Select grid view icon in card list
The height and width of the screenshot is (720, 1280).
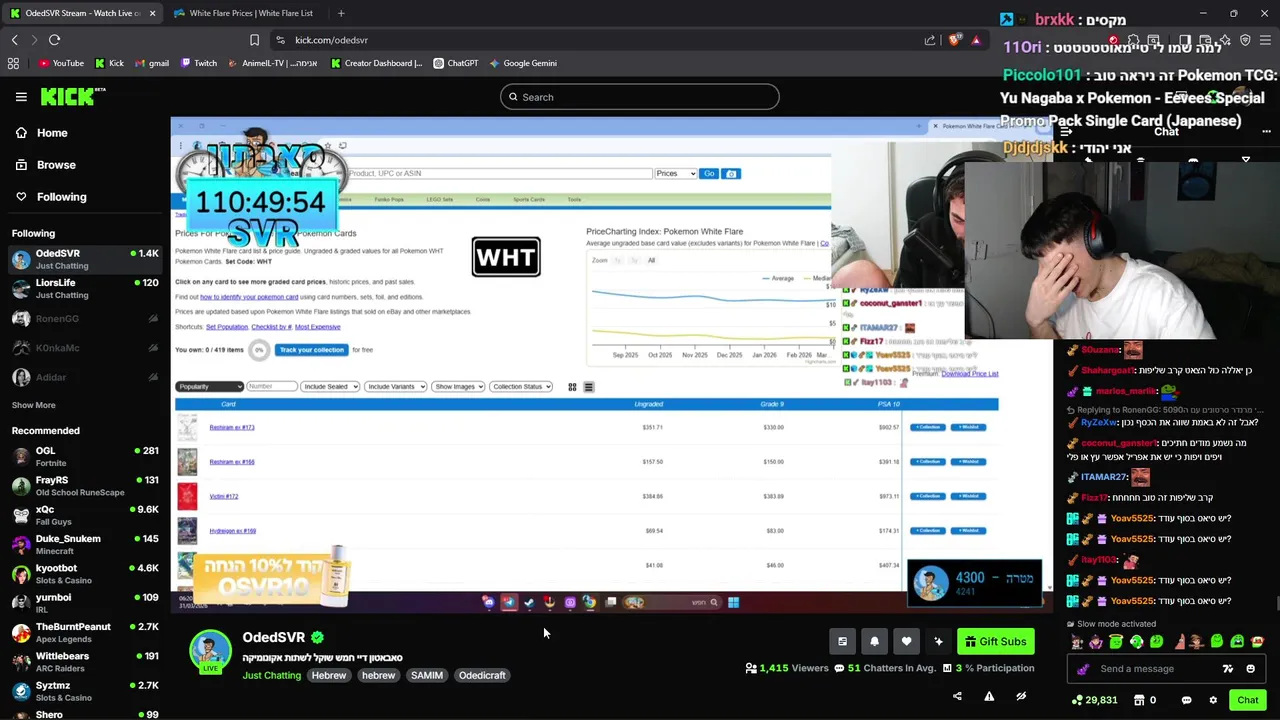click(572, 387)
